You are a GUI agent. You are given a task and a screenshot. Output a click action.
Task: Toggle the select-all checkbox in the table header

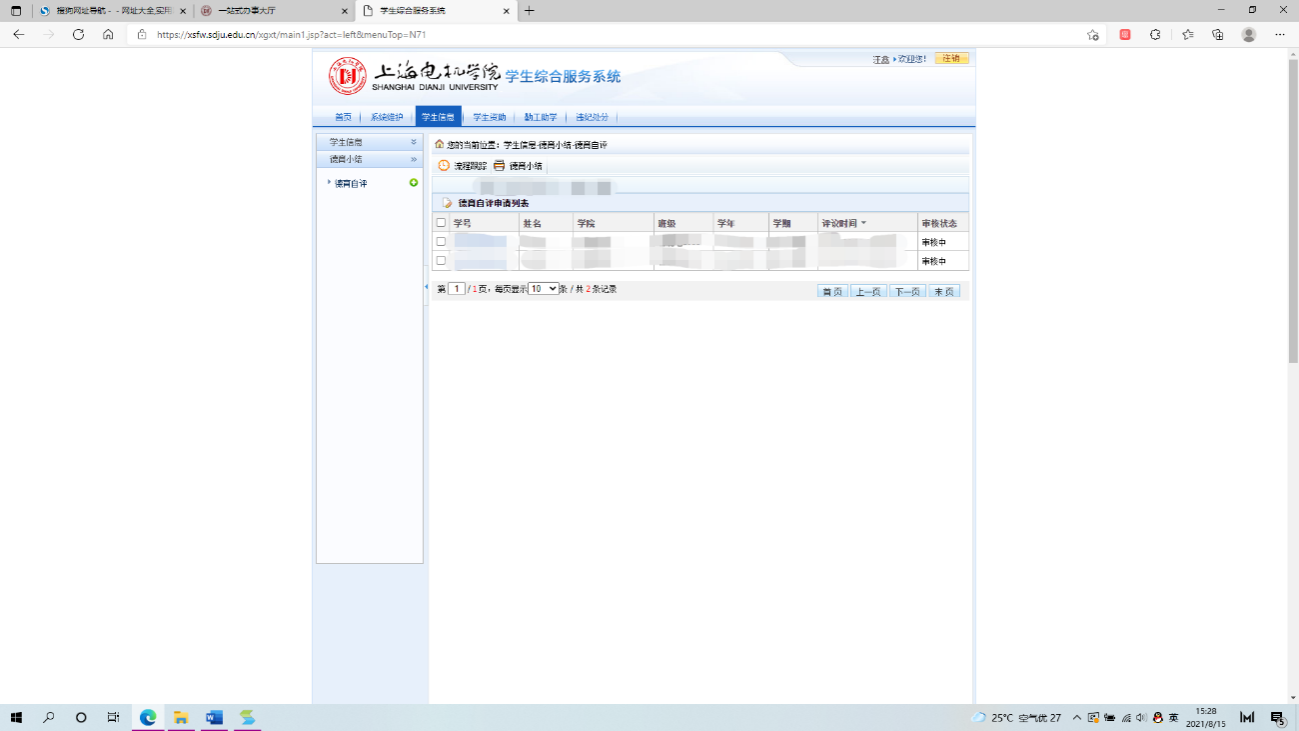(441, 223)
